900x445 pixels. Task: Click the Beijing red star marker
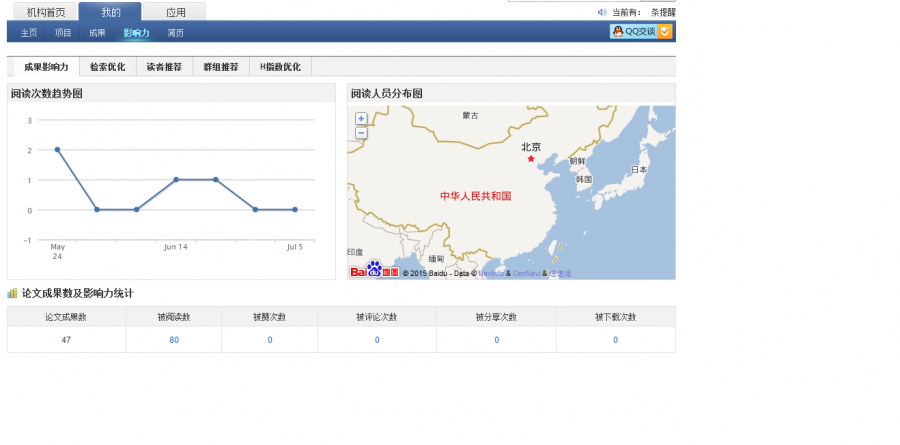(x=531, y=158)
